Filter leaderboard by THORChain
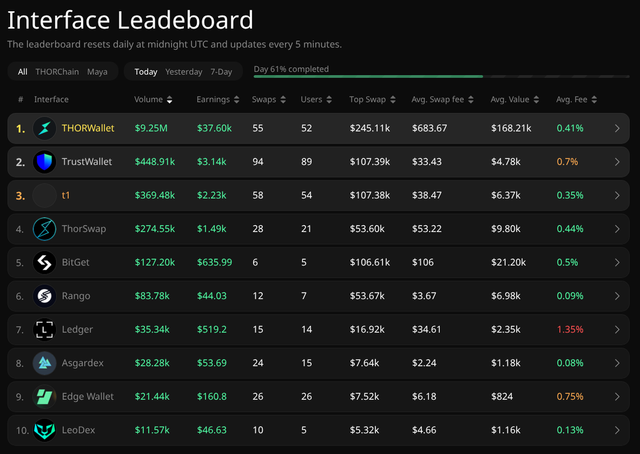The height and width of the screenshot is (454, 640). tap(57, 72)
